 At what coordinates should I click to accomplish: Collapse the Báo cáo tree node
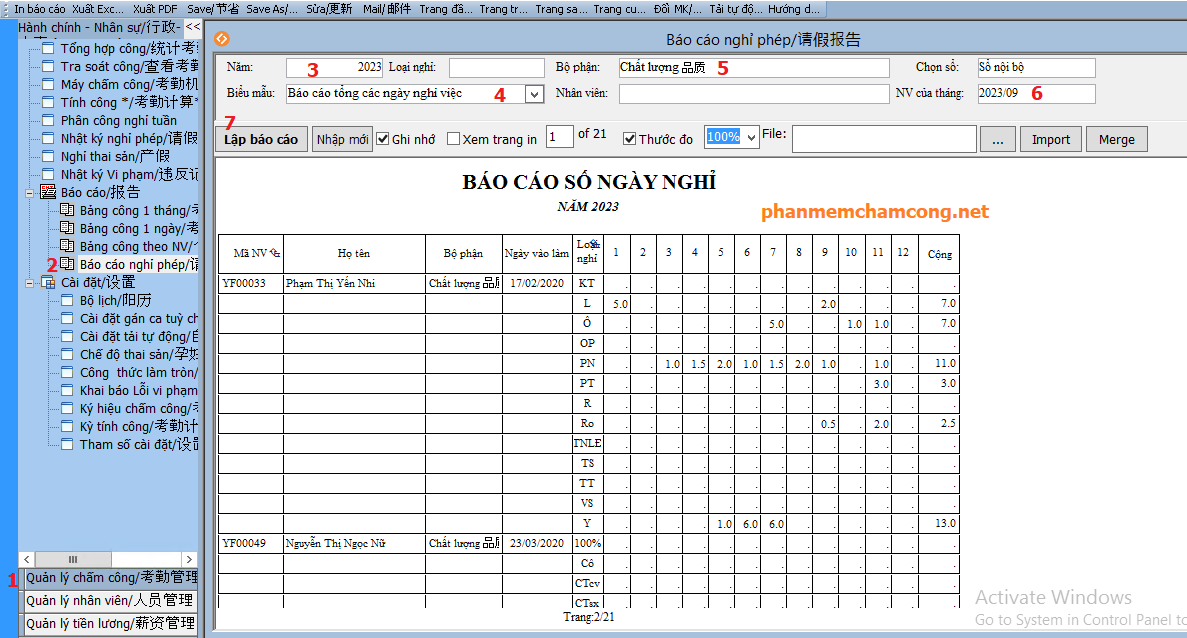(30, 193)
